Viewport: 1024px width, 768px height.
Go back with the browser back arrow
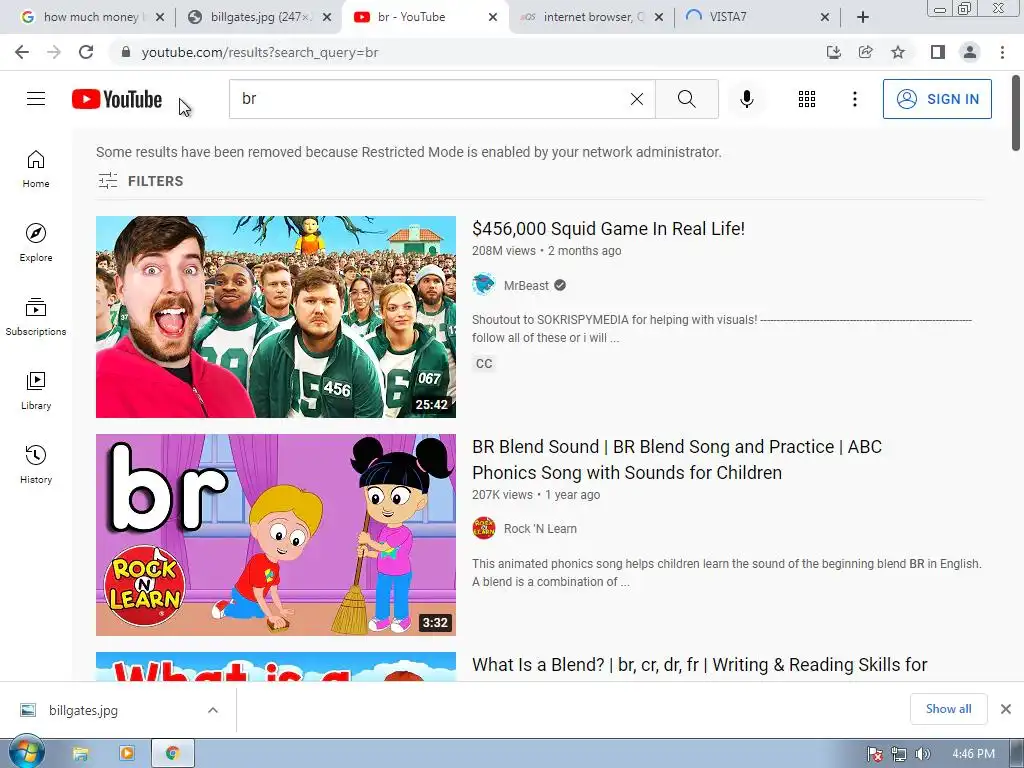[x=22, y=52]
